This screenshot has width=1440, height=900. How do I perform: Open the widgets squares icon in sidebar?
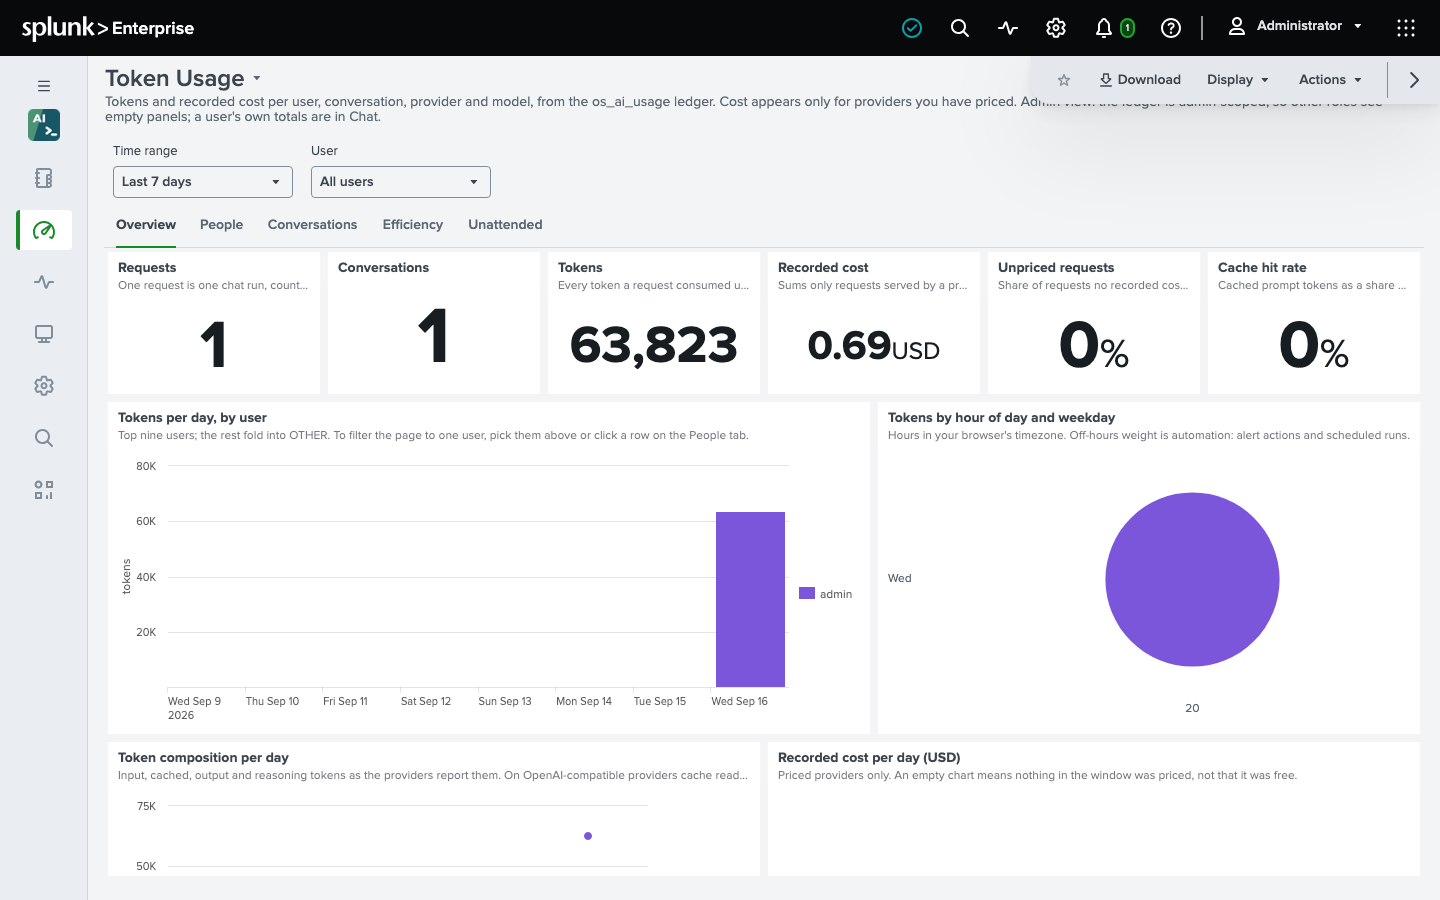44,490
